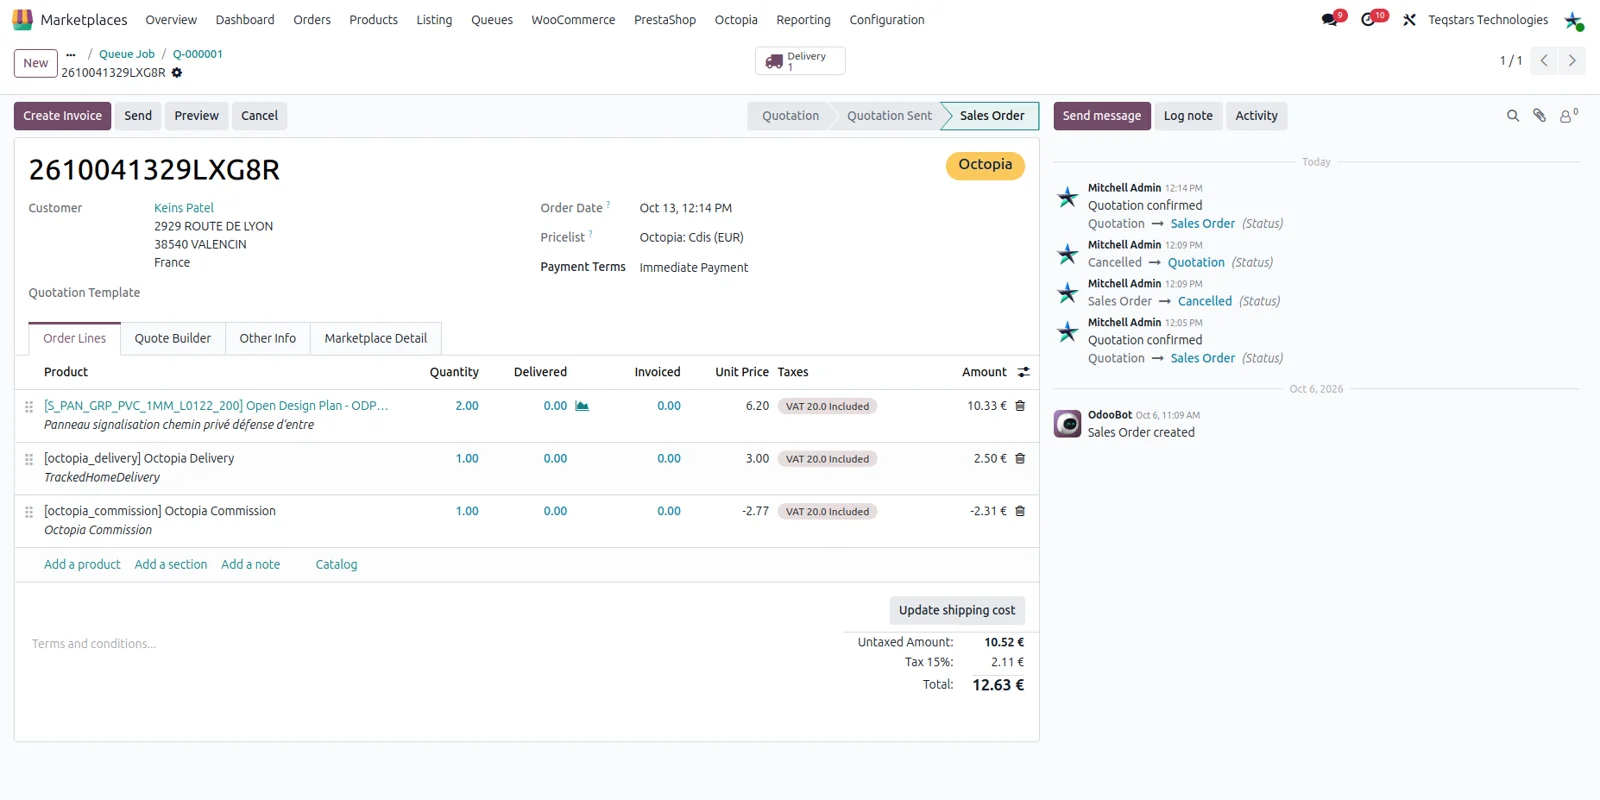Open the Products menu

click(x=373, y=20)
